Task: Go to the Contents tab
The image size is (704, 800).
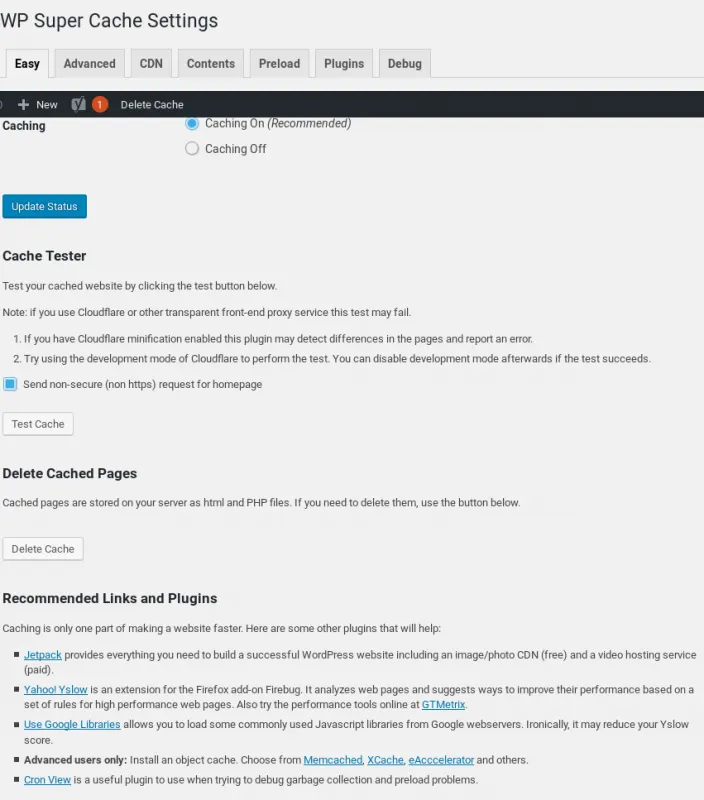Action: 211,64
